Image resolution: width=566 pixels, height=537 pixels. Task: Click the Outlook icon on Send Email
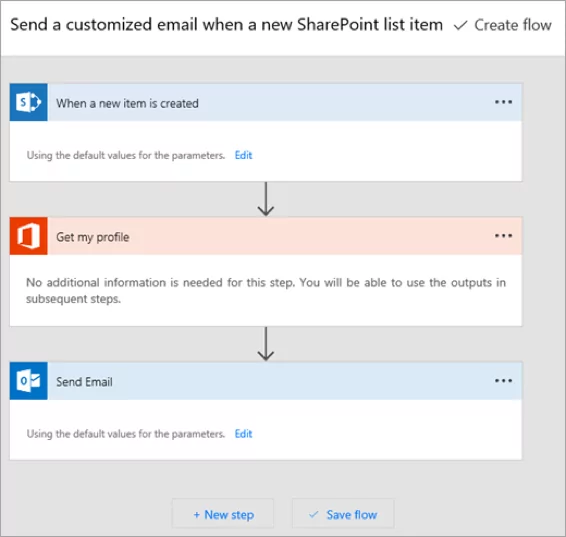pyautogui.click(x=29, y=381)
